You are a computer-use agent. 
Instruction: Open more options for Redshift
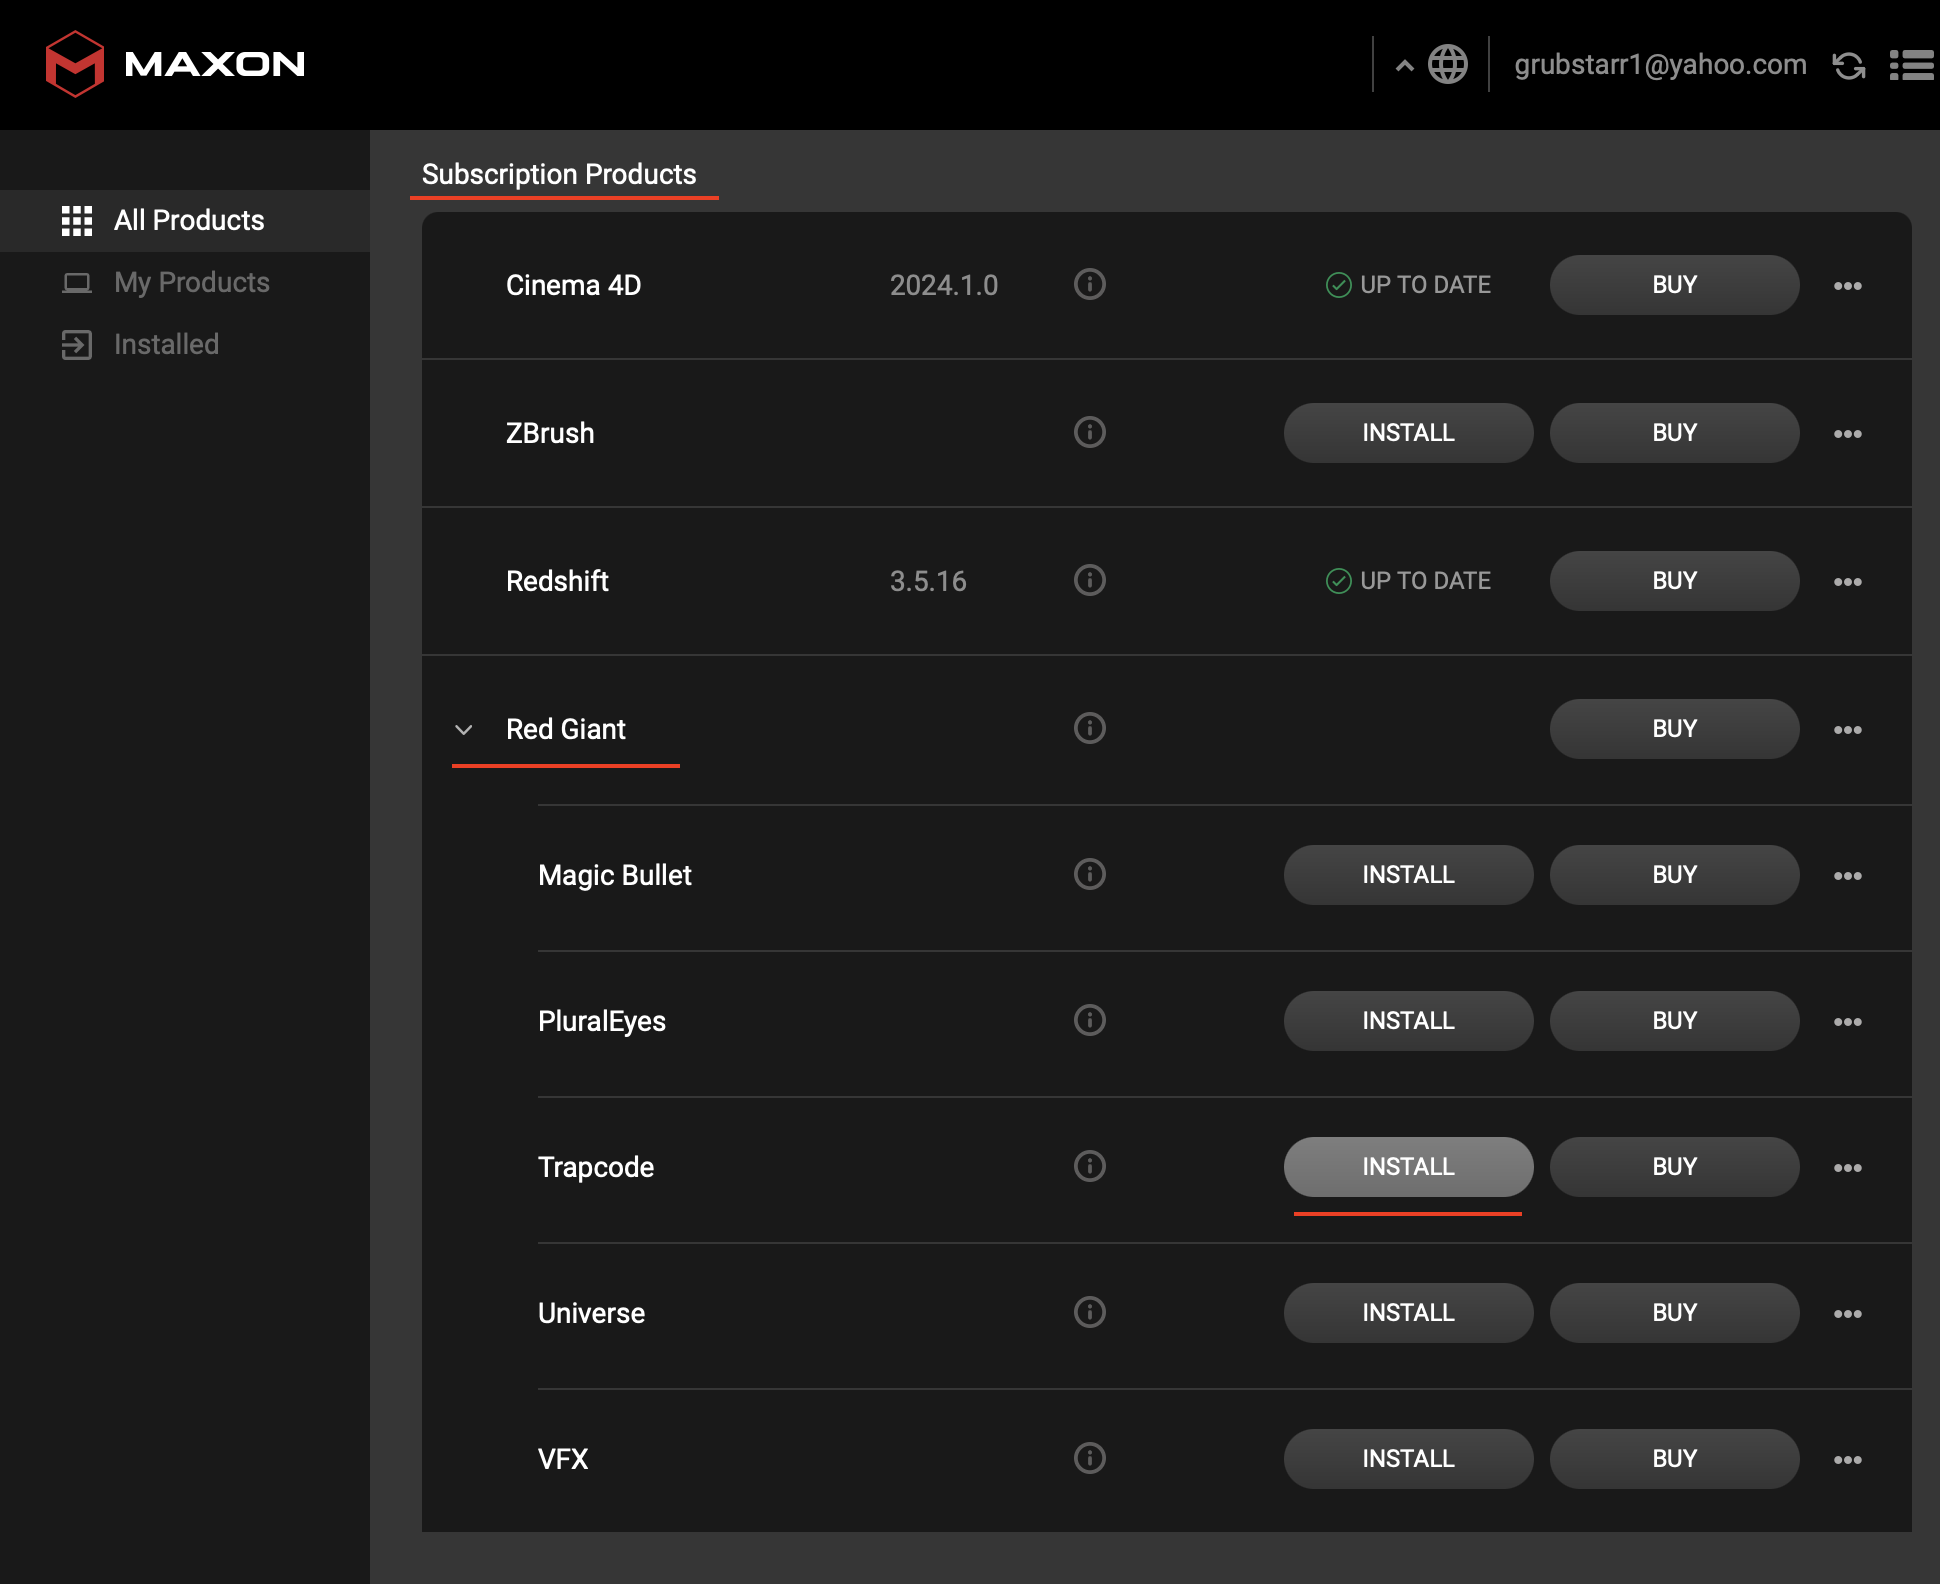pyautogui.click(x=1847, y=582)
